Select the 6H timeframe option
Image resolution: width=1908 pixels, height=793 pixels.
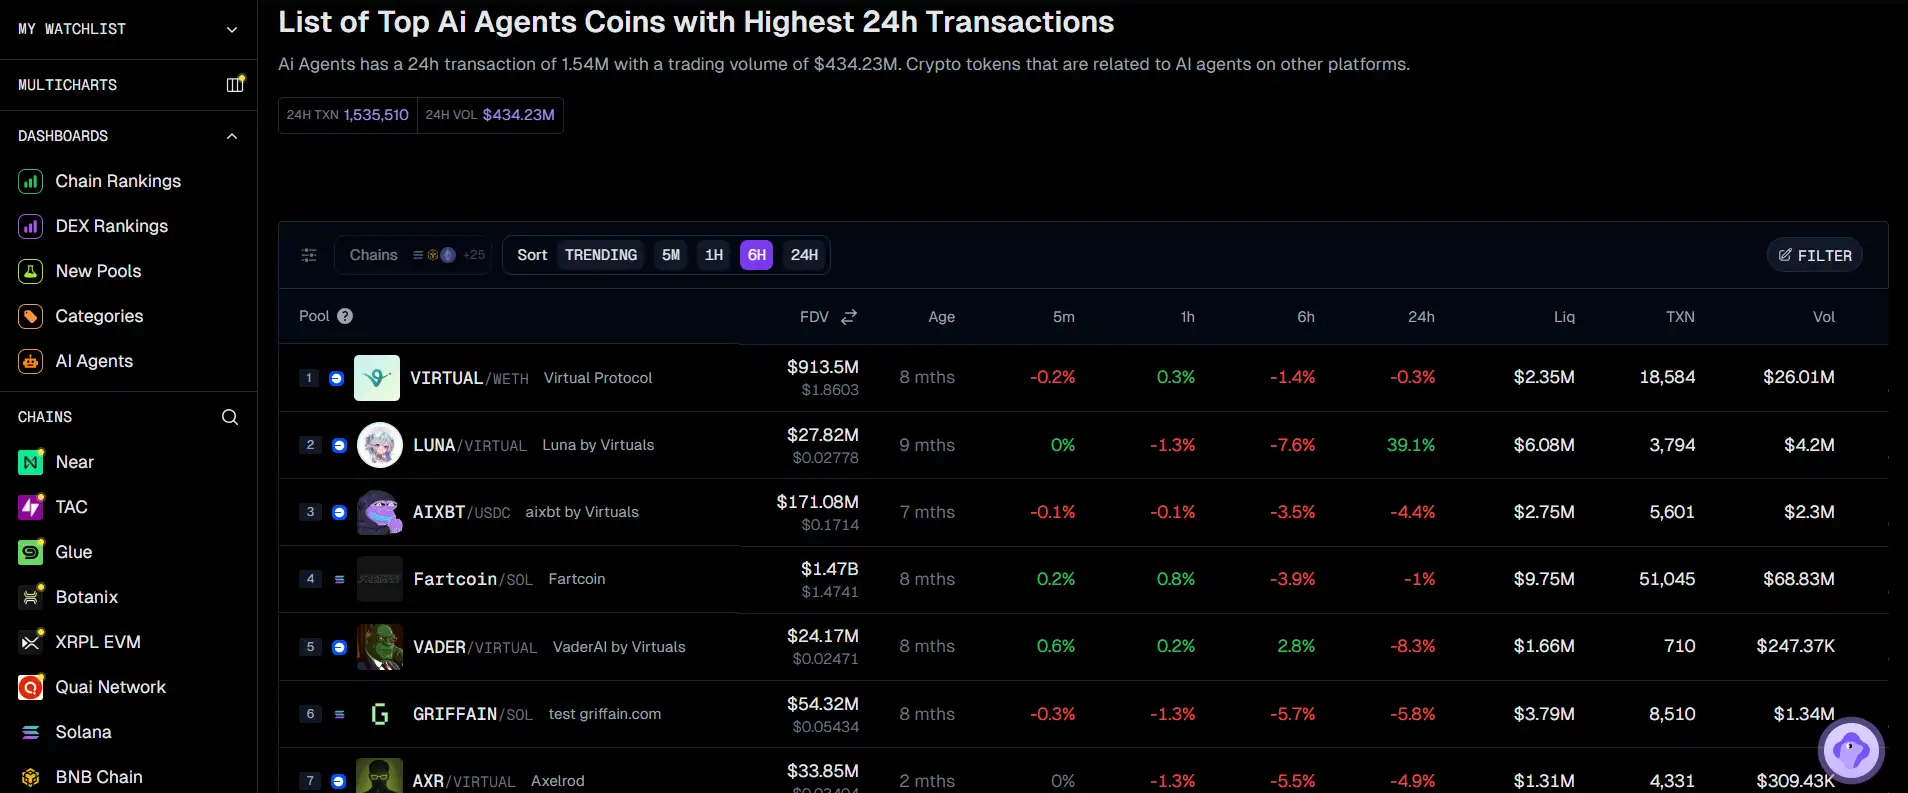tap(757, 255)
